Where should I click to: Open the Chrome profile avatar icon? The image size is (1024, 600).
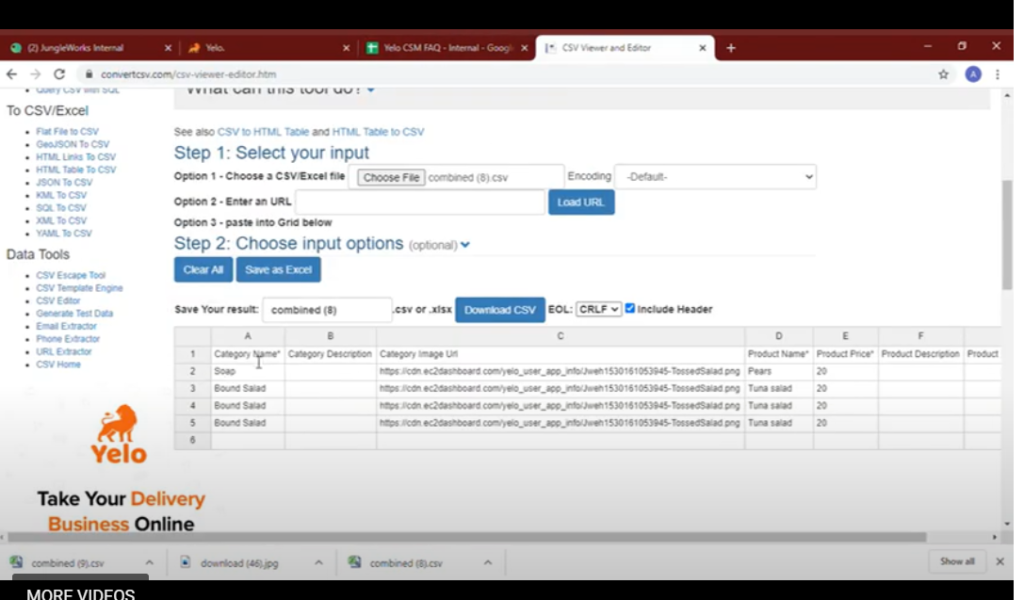point(973,74)
